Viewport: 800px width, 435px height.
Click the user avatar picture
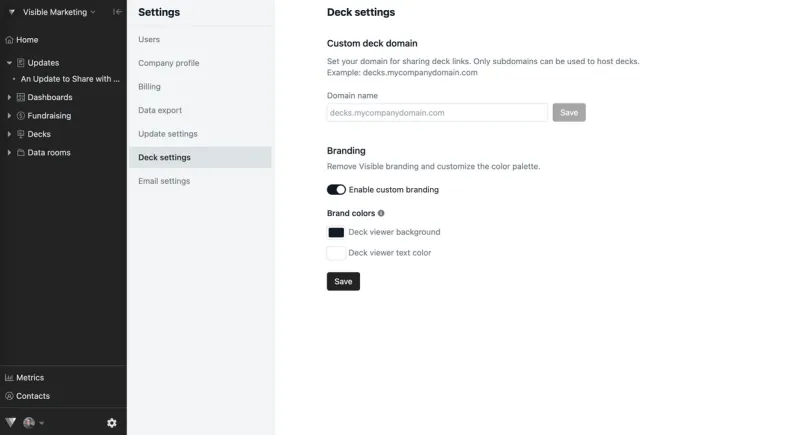(x=29, y=423)
